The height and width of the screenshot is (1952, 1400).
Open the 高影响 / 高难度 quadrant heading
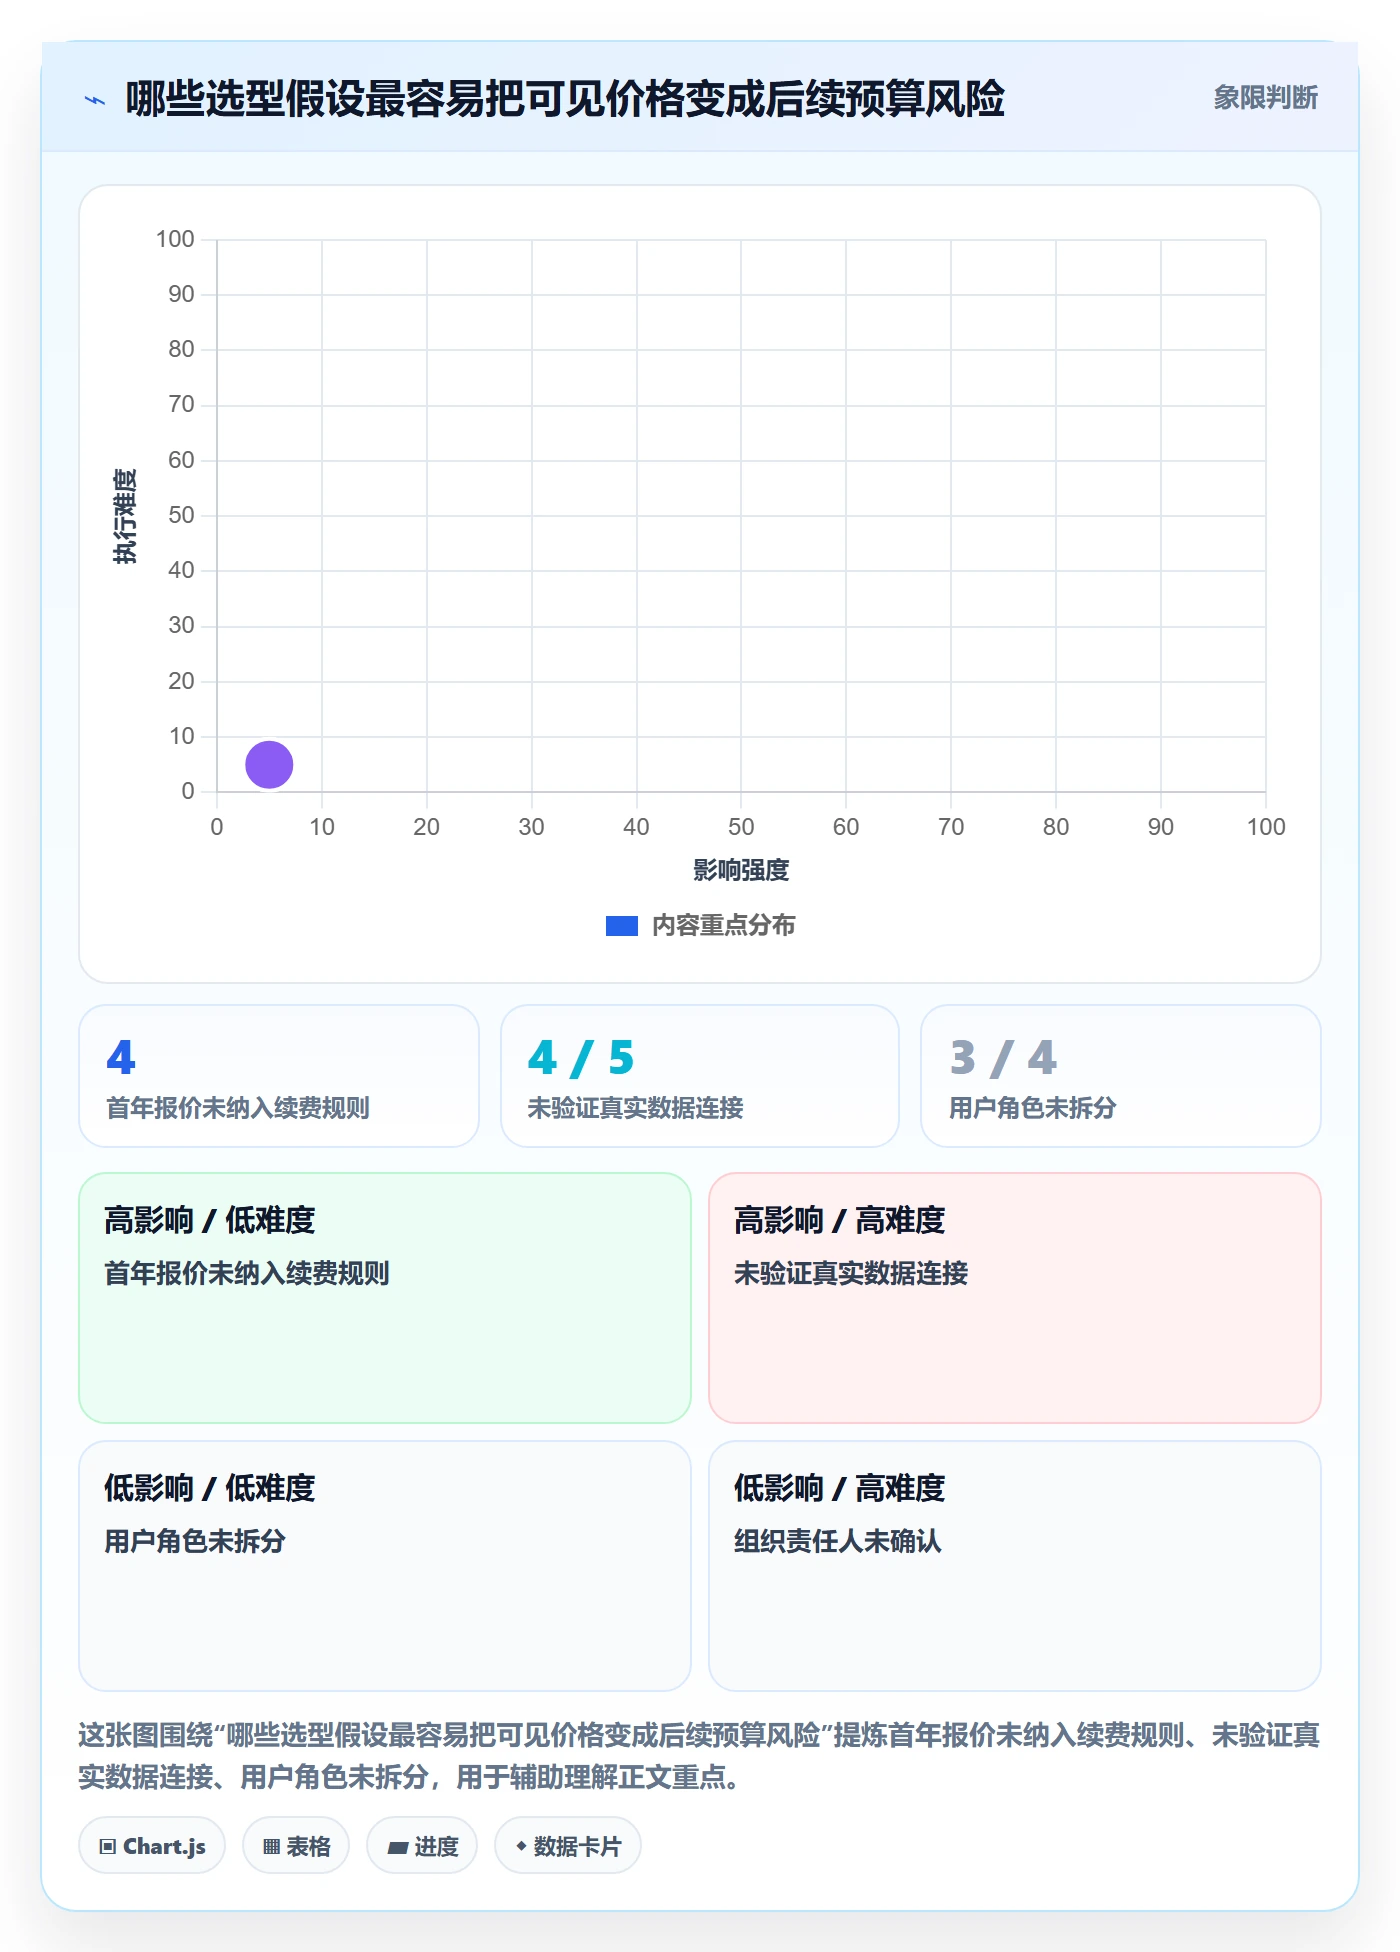click(x=840, y=1220)
